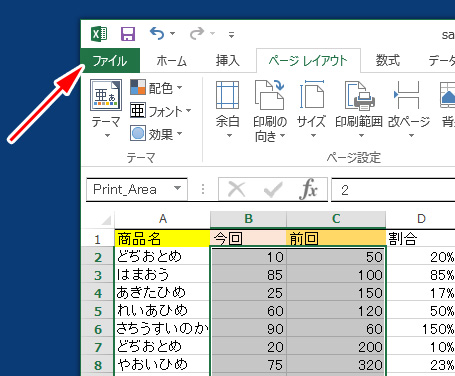Click cell with value 320 in 前回

point(336,365)
